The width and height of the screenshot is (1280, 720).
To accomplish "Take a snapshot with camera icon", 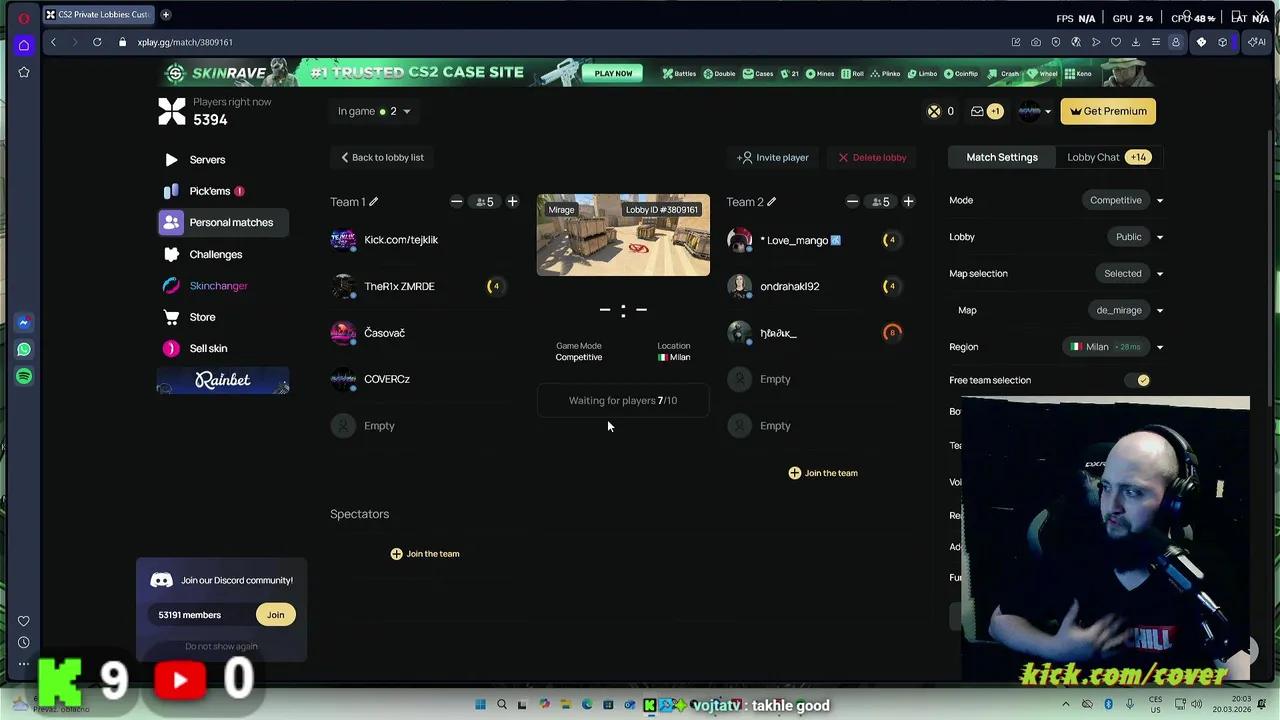I will (x=1036, y=42).
